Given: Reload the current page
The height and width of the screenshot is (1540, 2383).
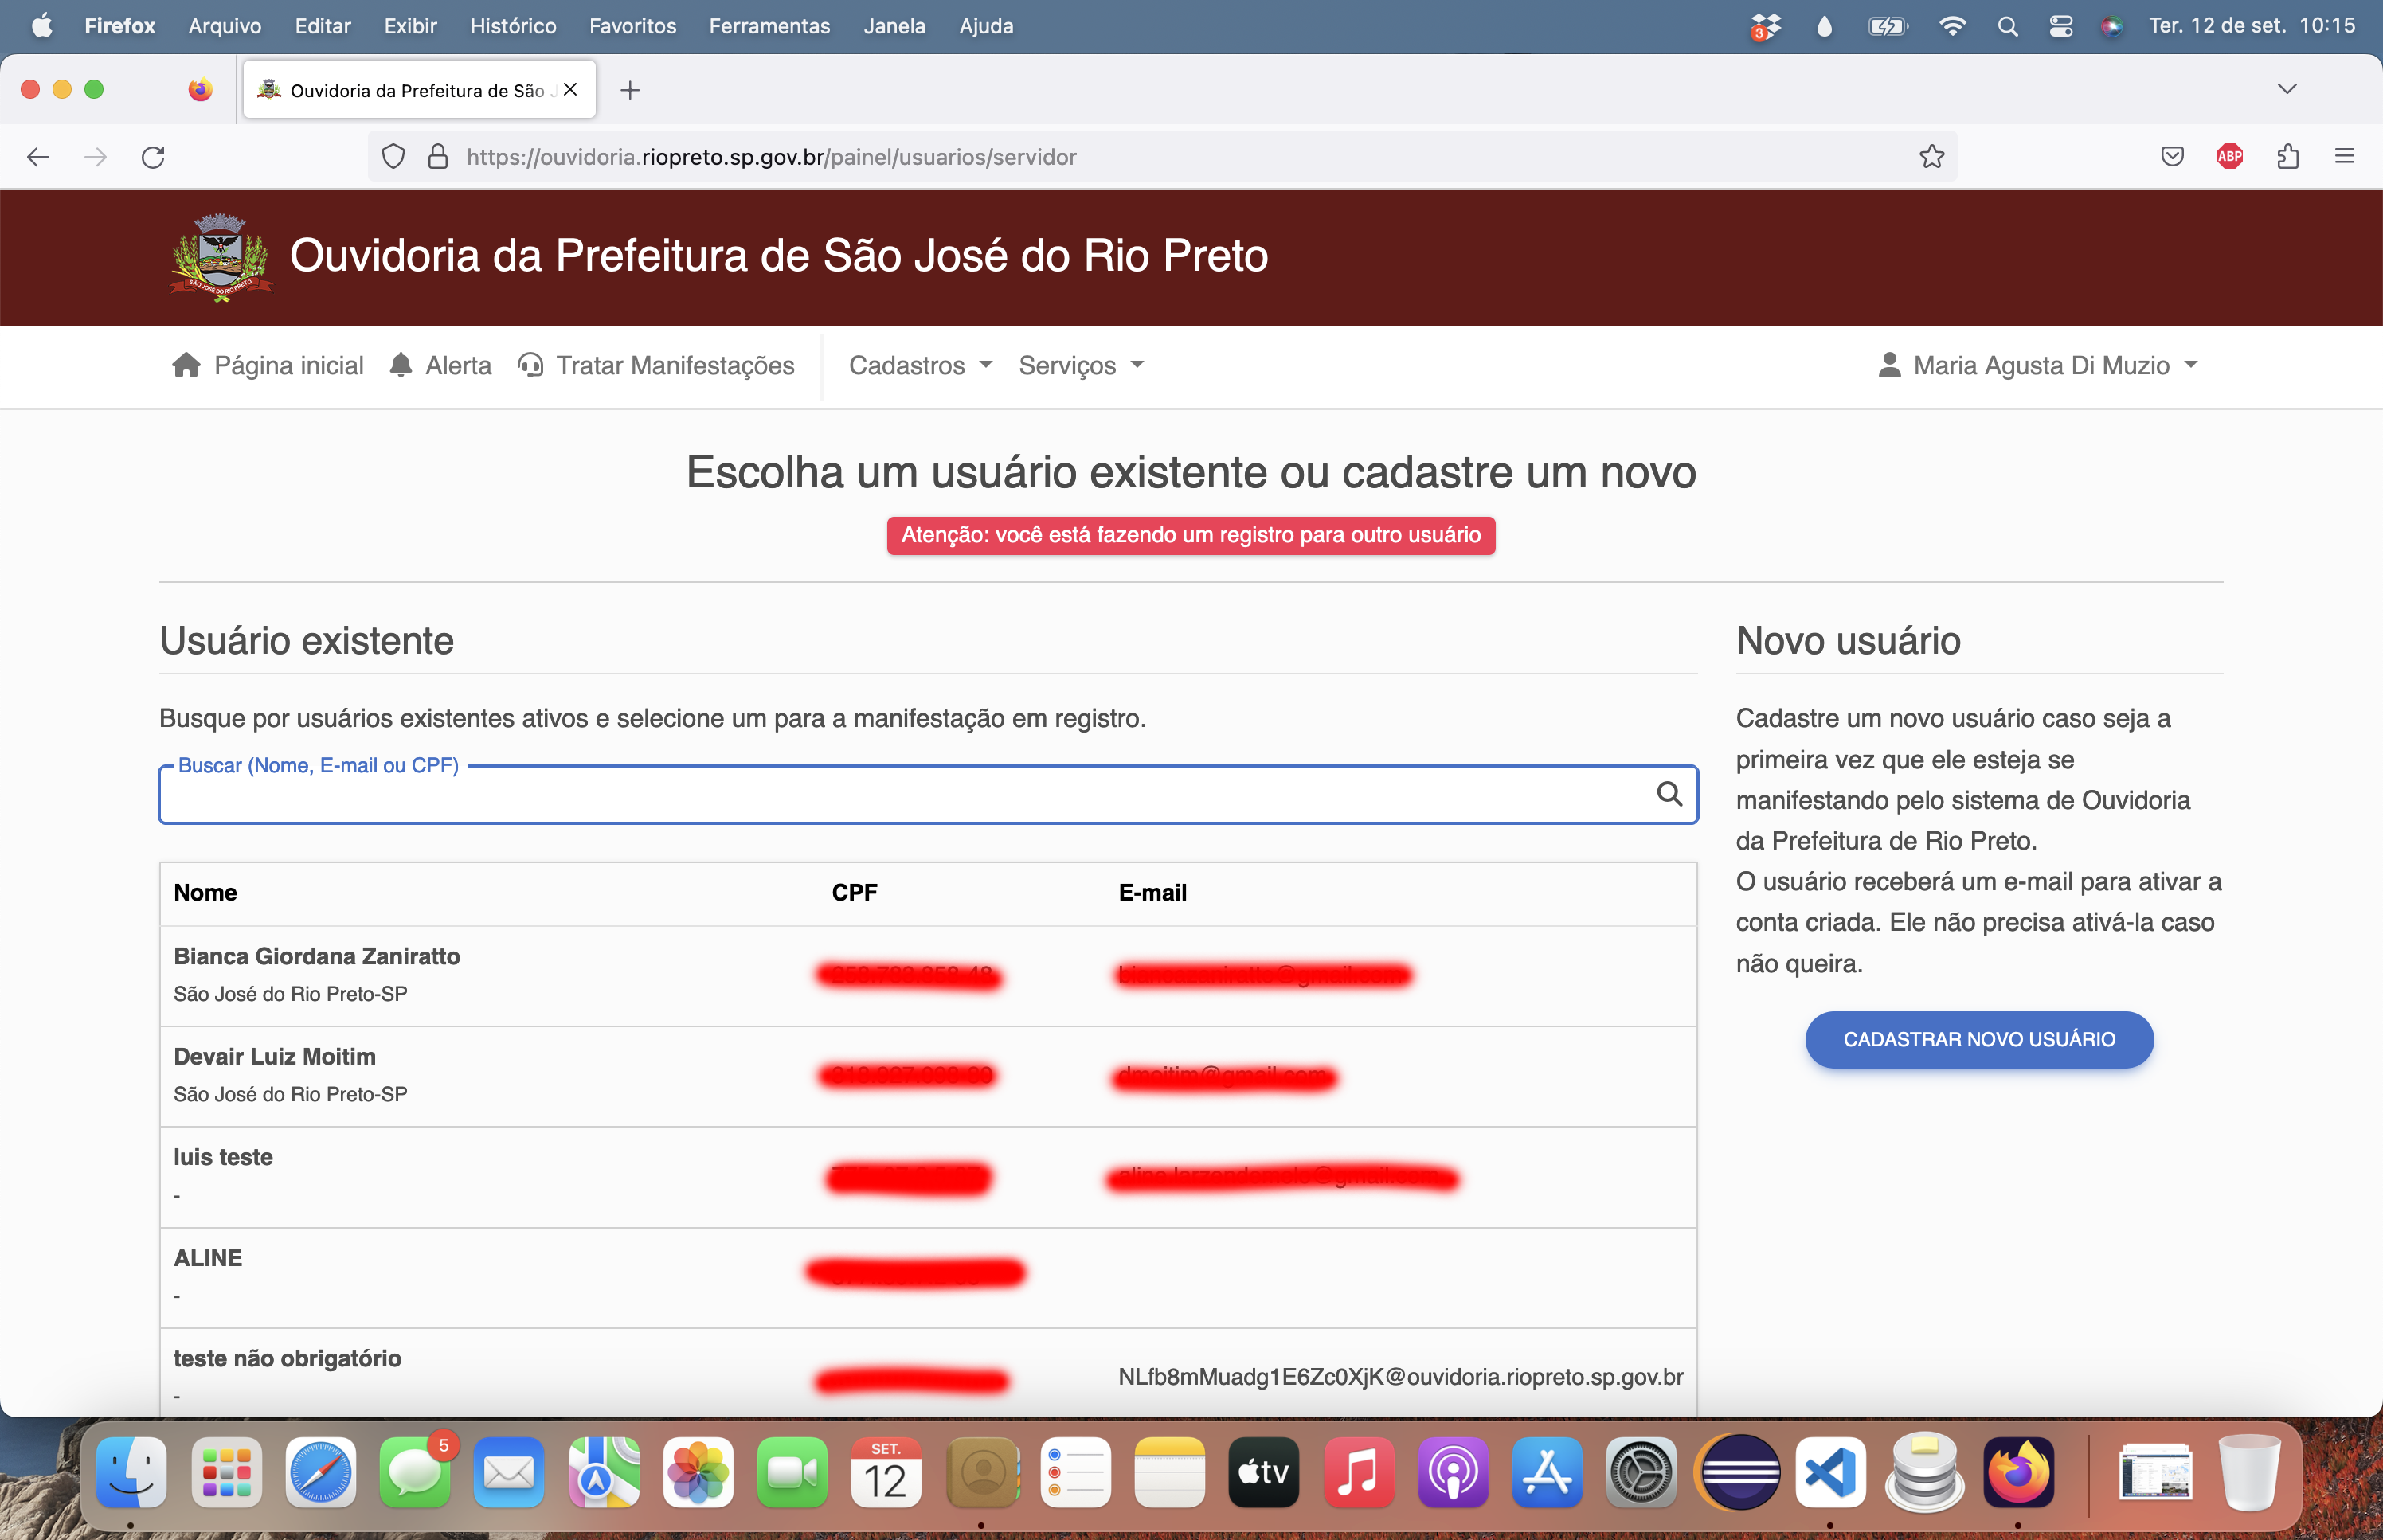Looking at the screenshot, I should pos(153,157).
